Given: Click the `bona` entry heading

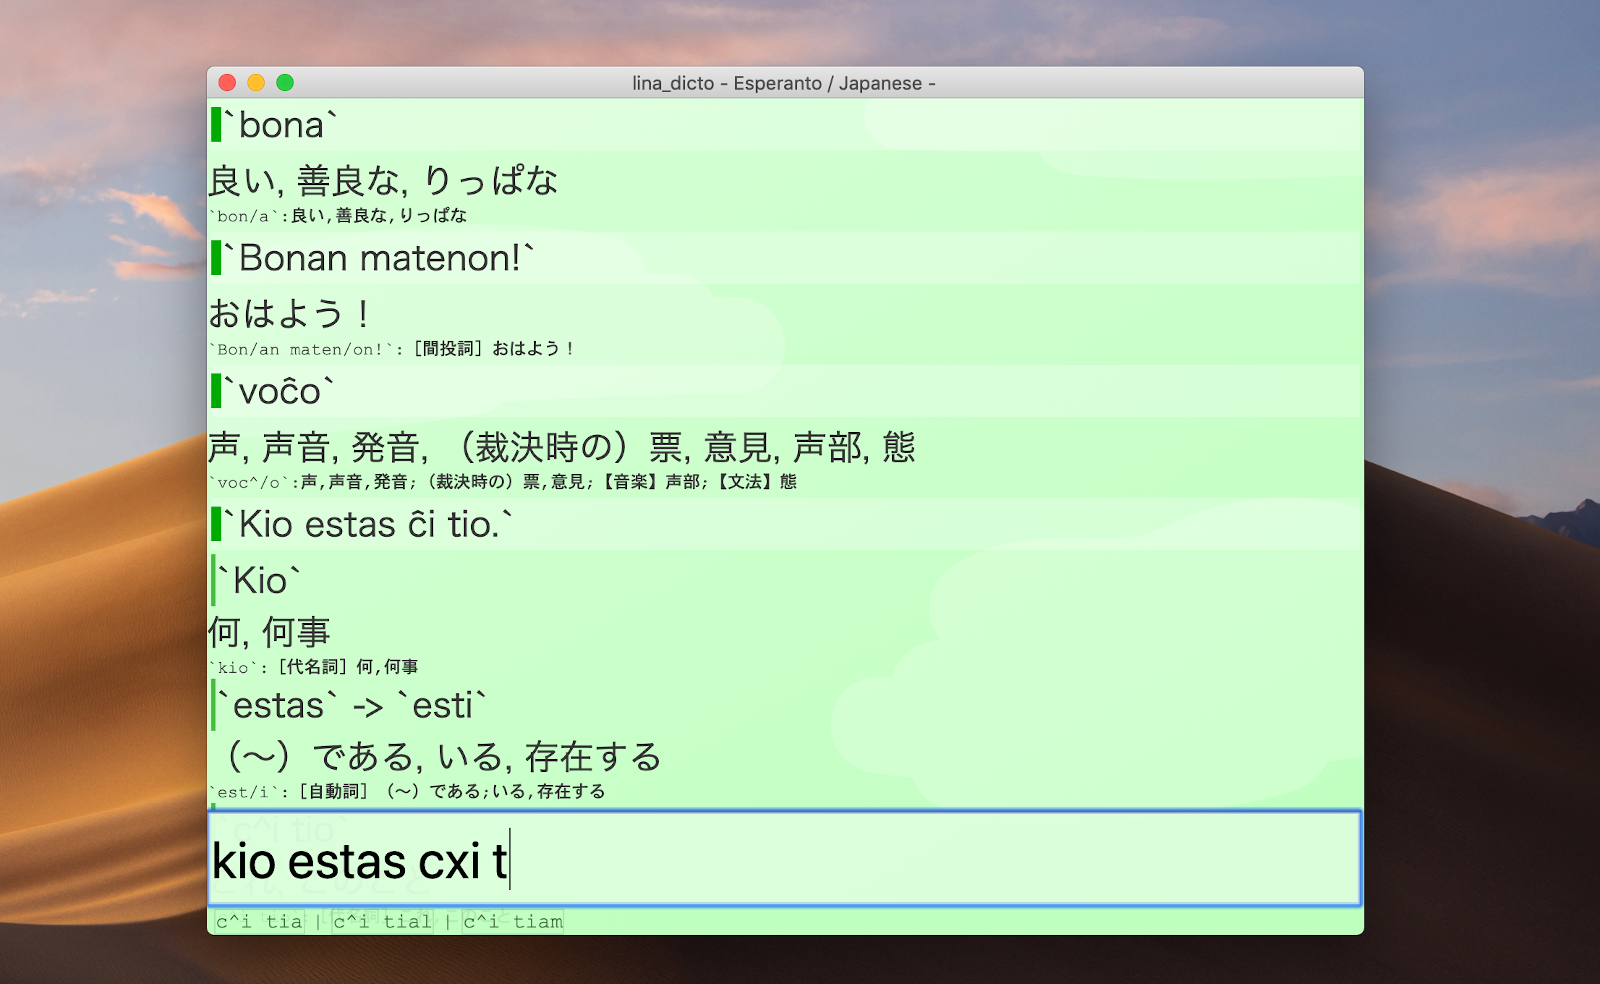Looking at the screenshot, I should [281, 125].
